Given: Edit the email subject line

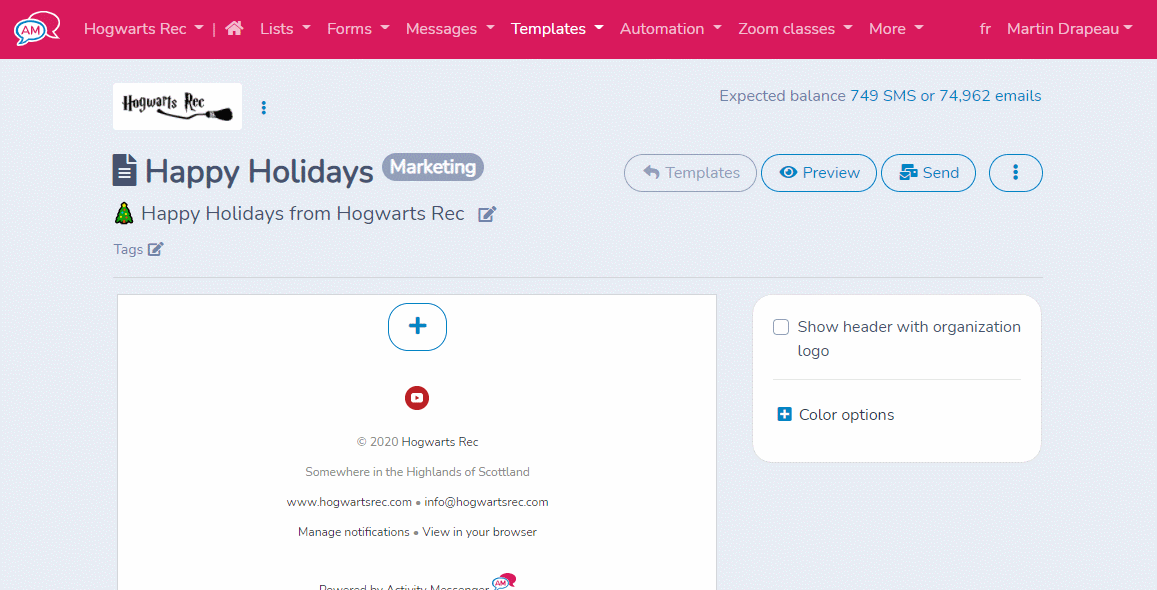Looking at the screenshot, I should point(487,214).
